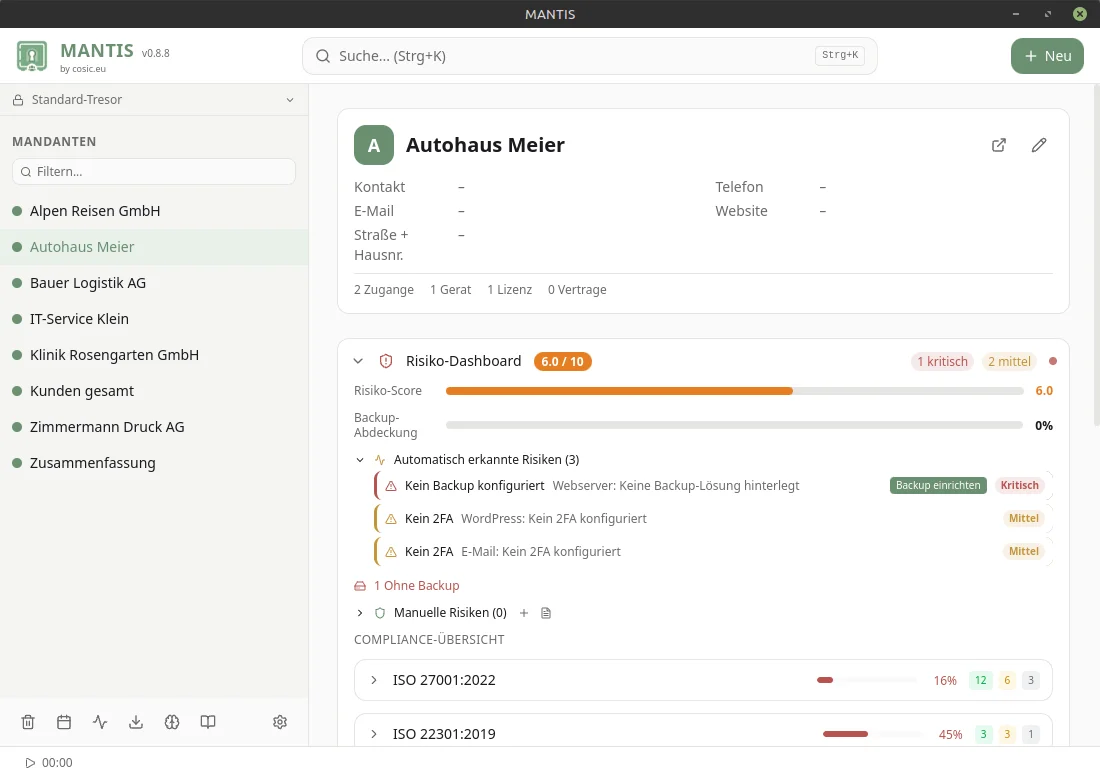Expand ISO 22301:2019 compliance row
Image resolution: width=1100 pixels, height=778 pixels.
pyautogui.click(x=374, y=735)
